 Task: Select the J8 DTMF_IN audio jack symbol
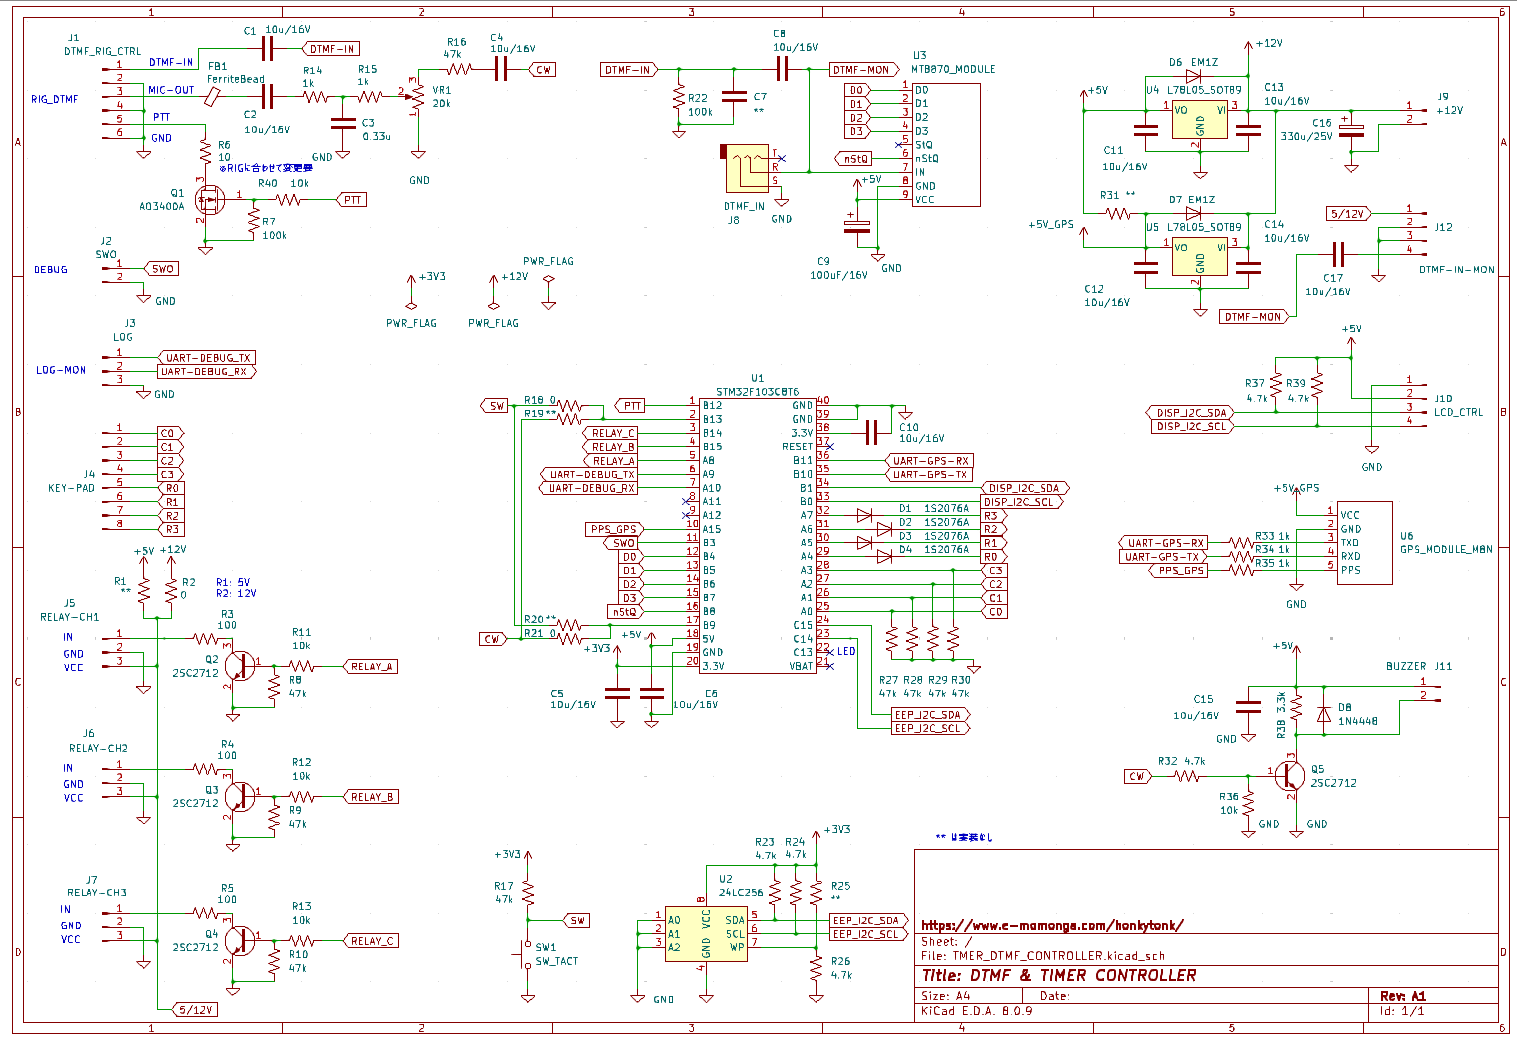[748, 168]
